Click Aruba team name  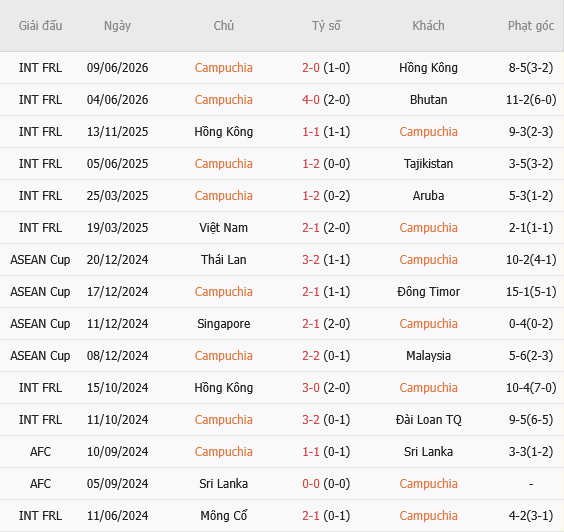428,196
